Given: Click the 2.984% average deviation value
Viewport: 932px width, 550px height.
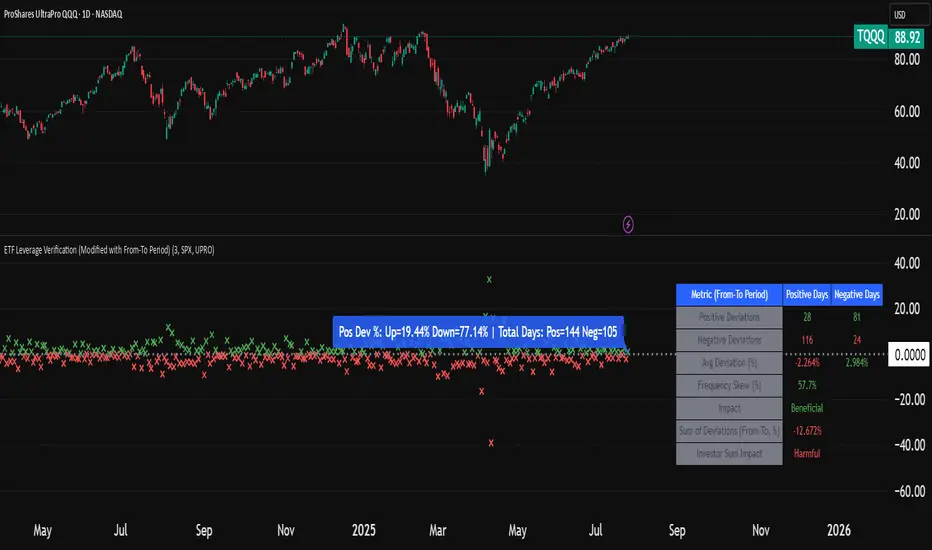Looking at the screenshot, I should [x=857, y=363].
